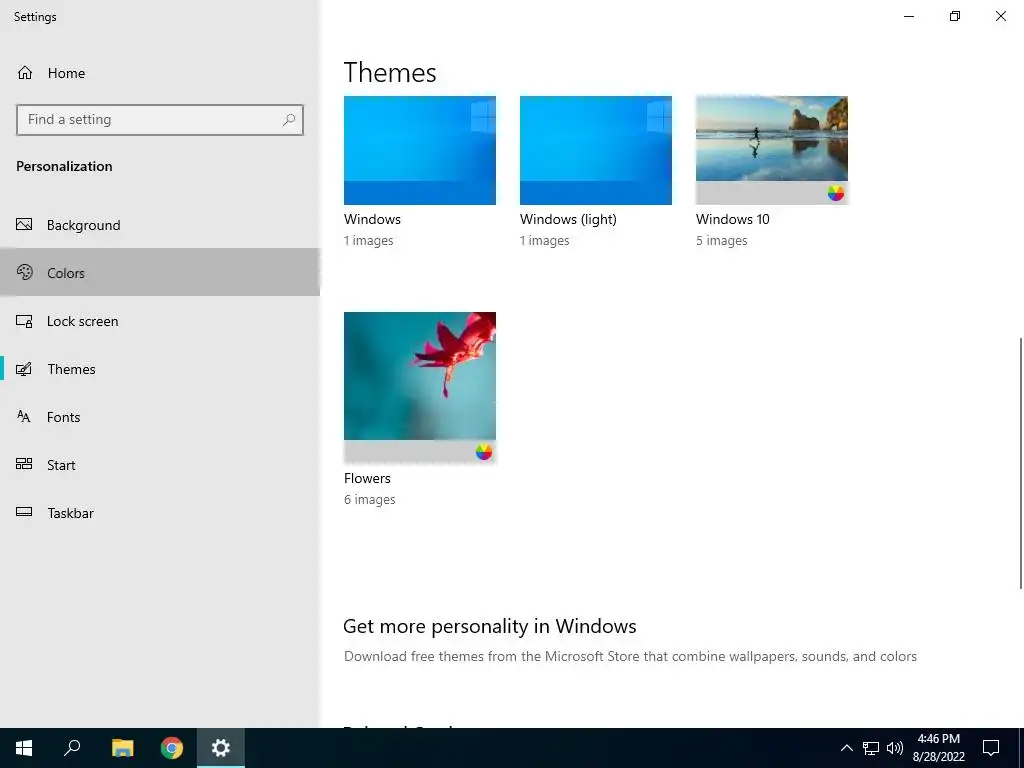Click the Lock screen icon

pyautogui.click(x=24, y=321)
